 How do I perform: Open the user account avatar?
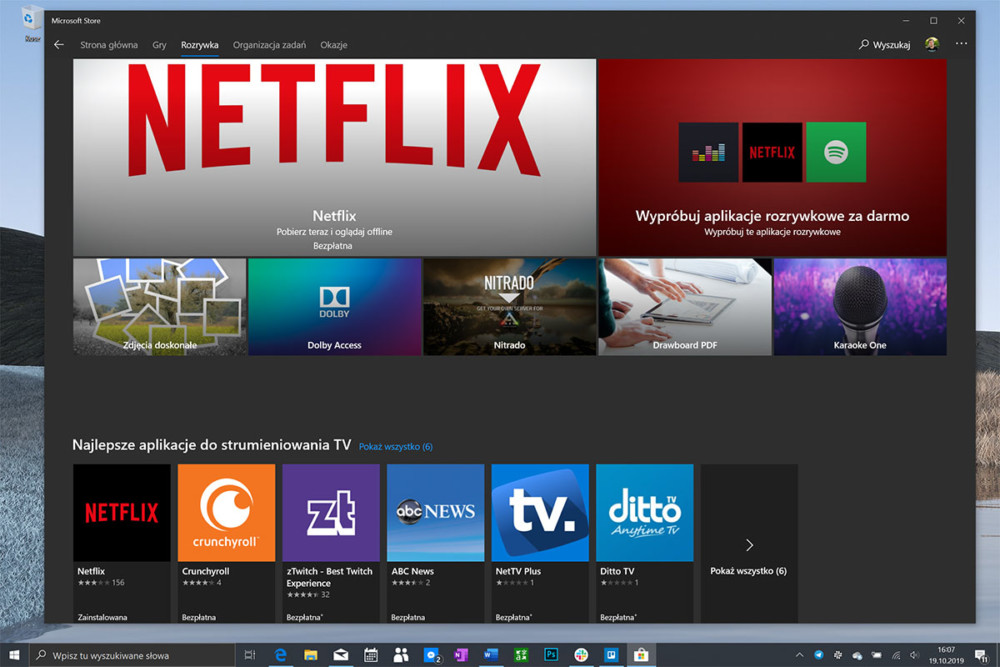click(932, 44)
